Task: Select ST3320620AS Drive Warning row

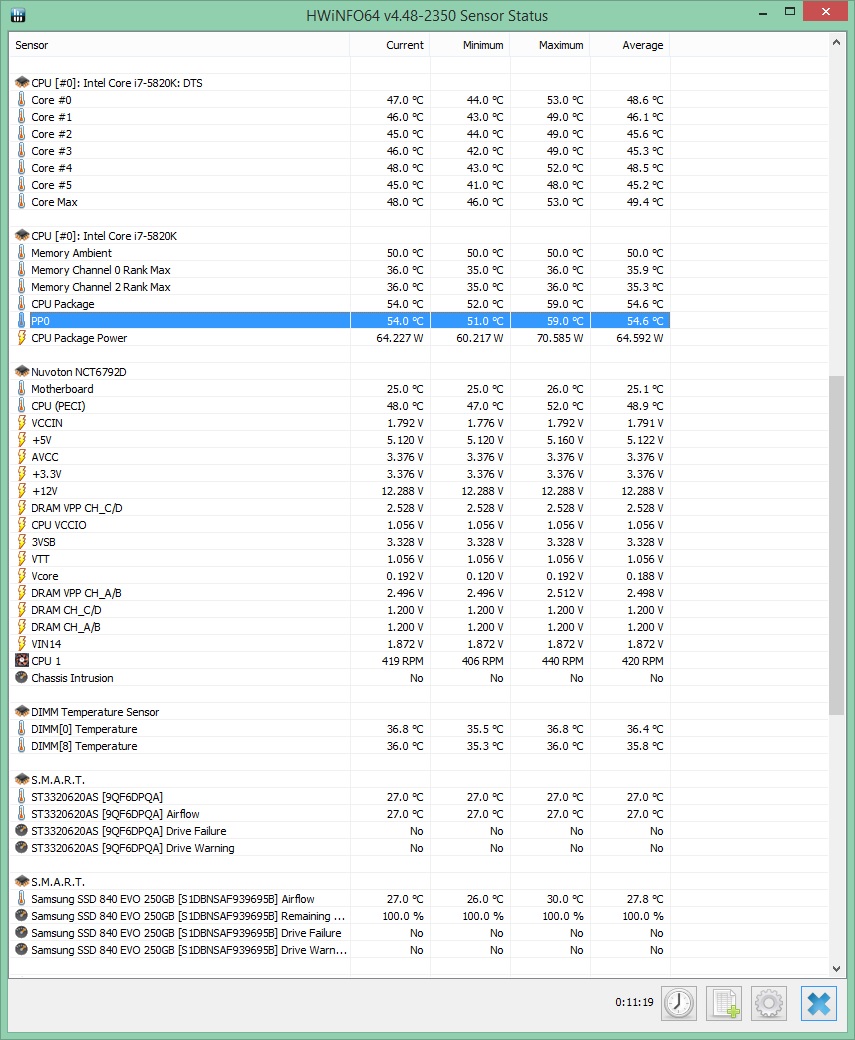Action: pos(340,848)
